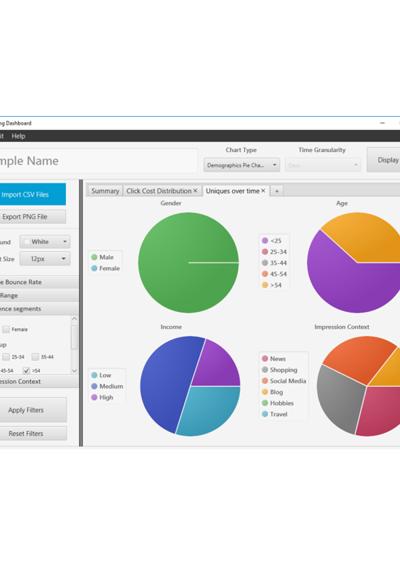The width and height of the screenshot is (400, 566).
Task: Open the Help menu
Action: pyautogui.click(x=18, y=136)
